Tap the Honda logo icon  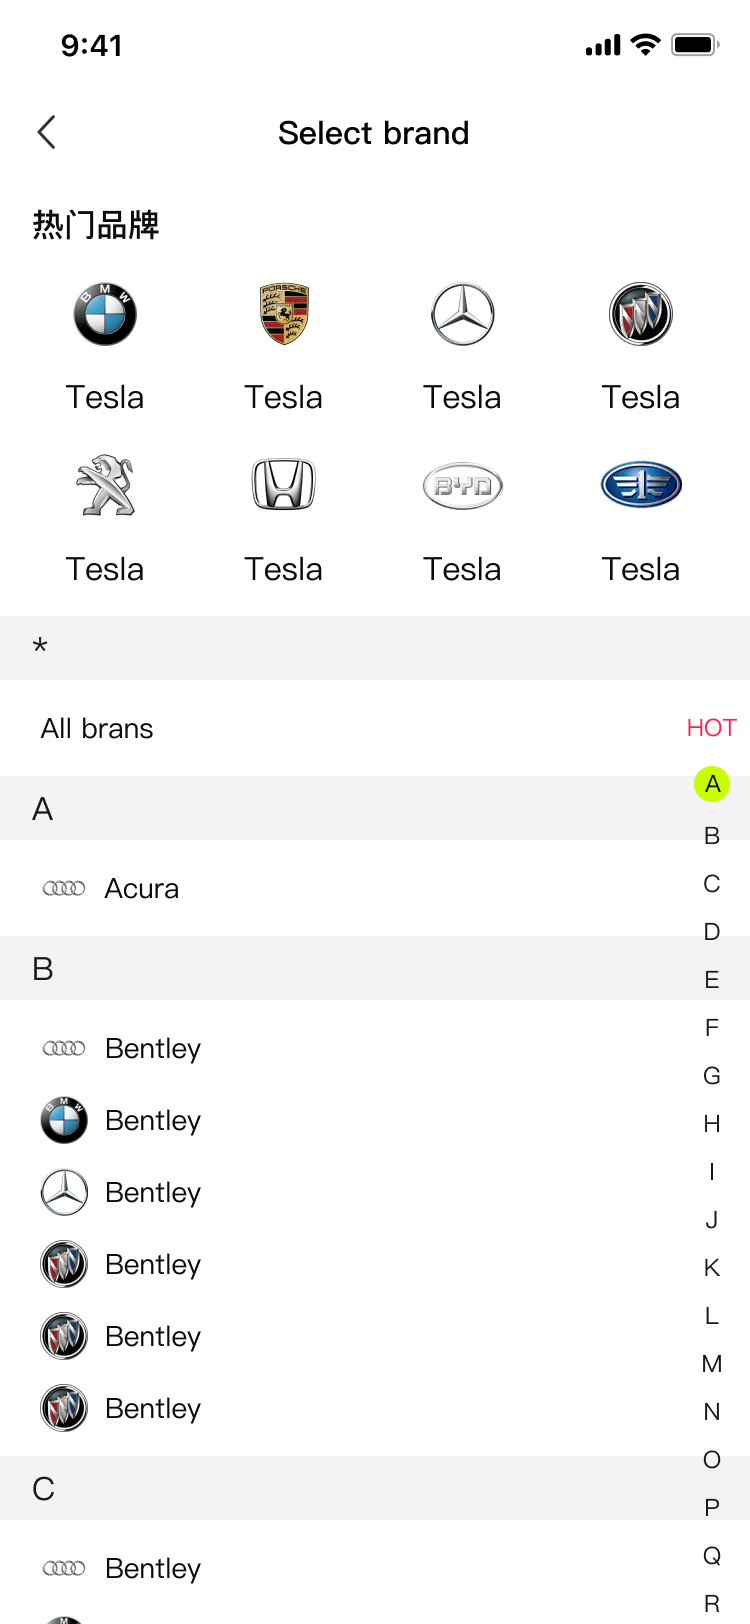tap(284, 486)
